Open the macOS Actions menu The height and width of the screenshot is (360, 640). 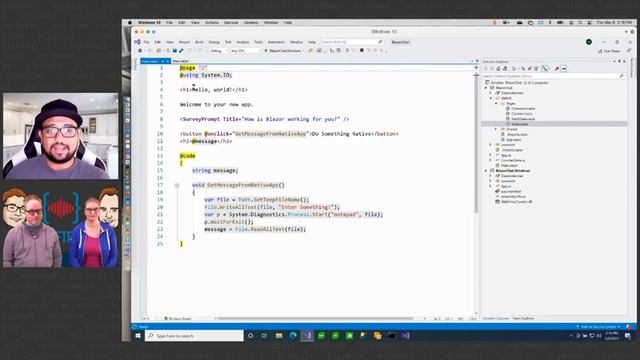coord(211,23)
